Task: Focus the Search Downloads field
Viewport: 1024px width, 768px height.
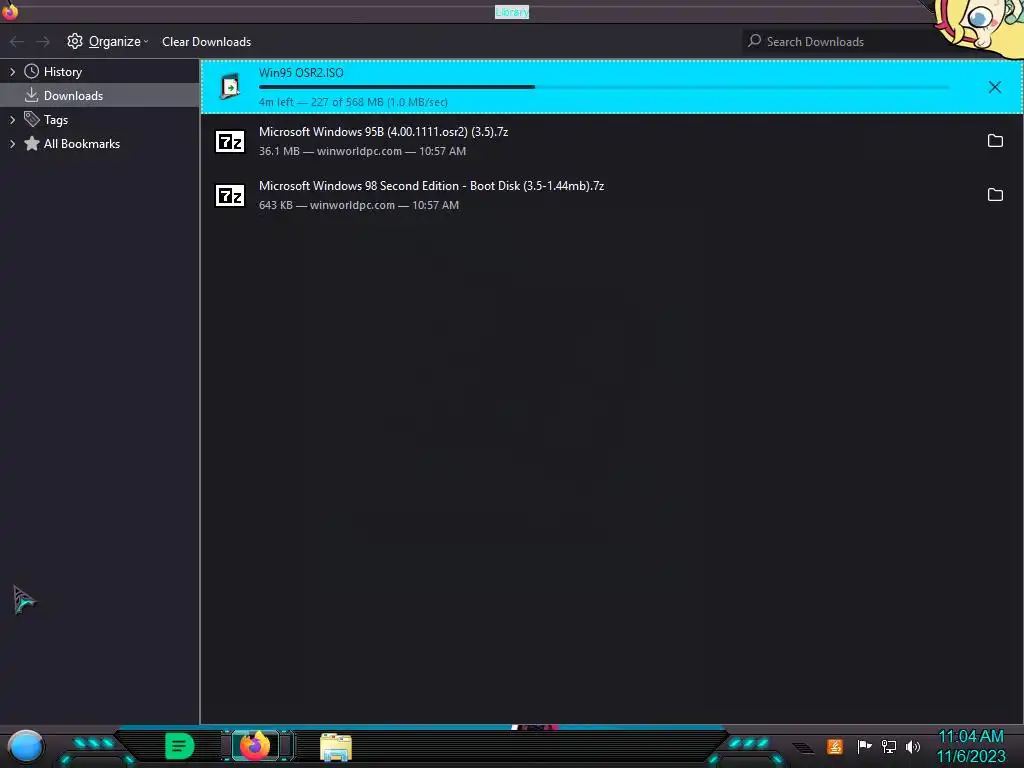Action: point(842,42)
